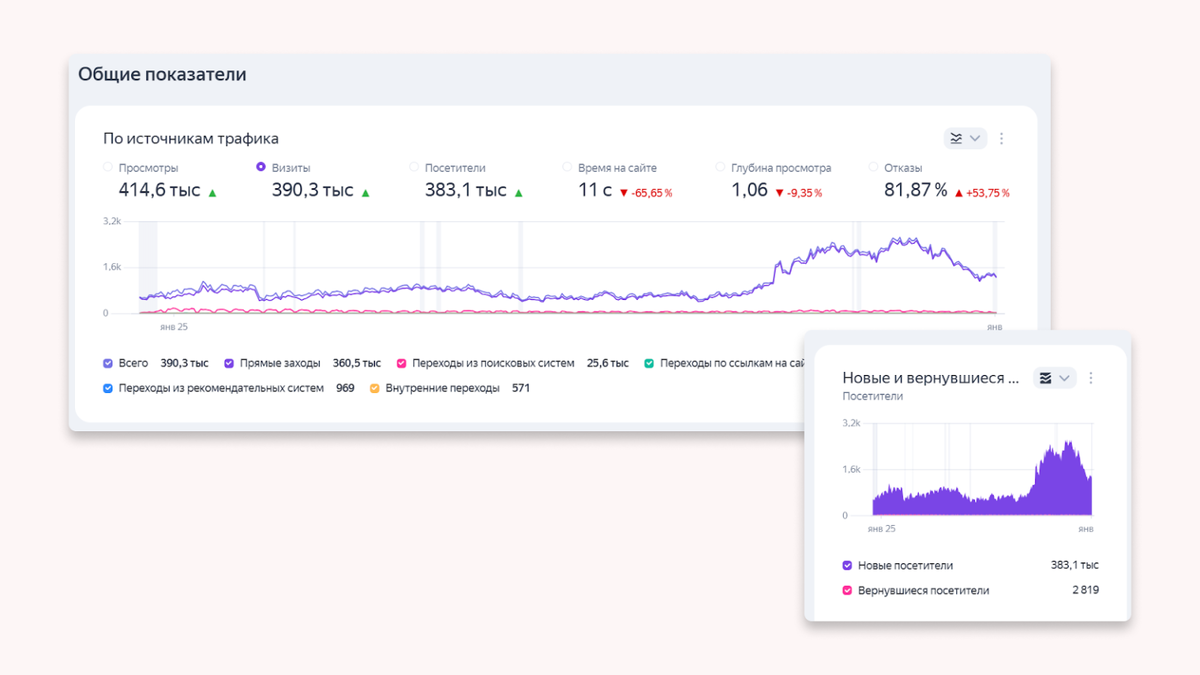Click chart type icon in visitors widget
This screenshot has width=1200, height=675.
click(1046, 378)
